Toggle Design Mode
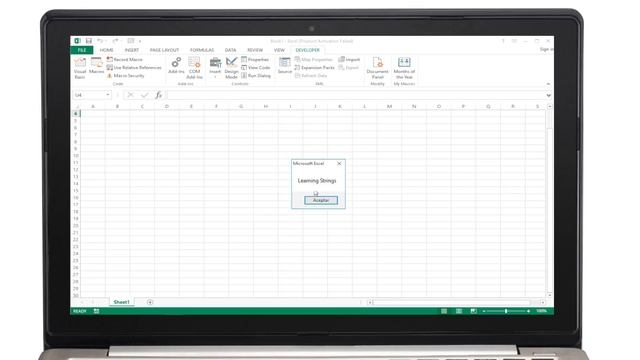 coord(231,68)
